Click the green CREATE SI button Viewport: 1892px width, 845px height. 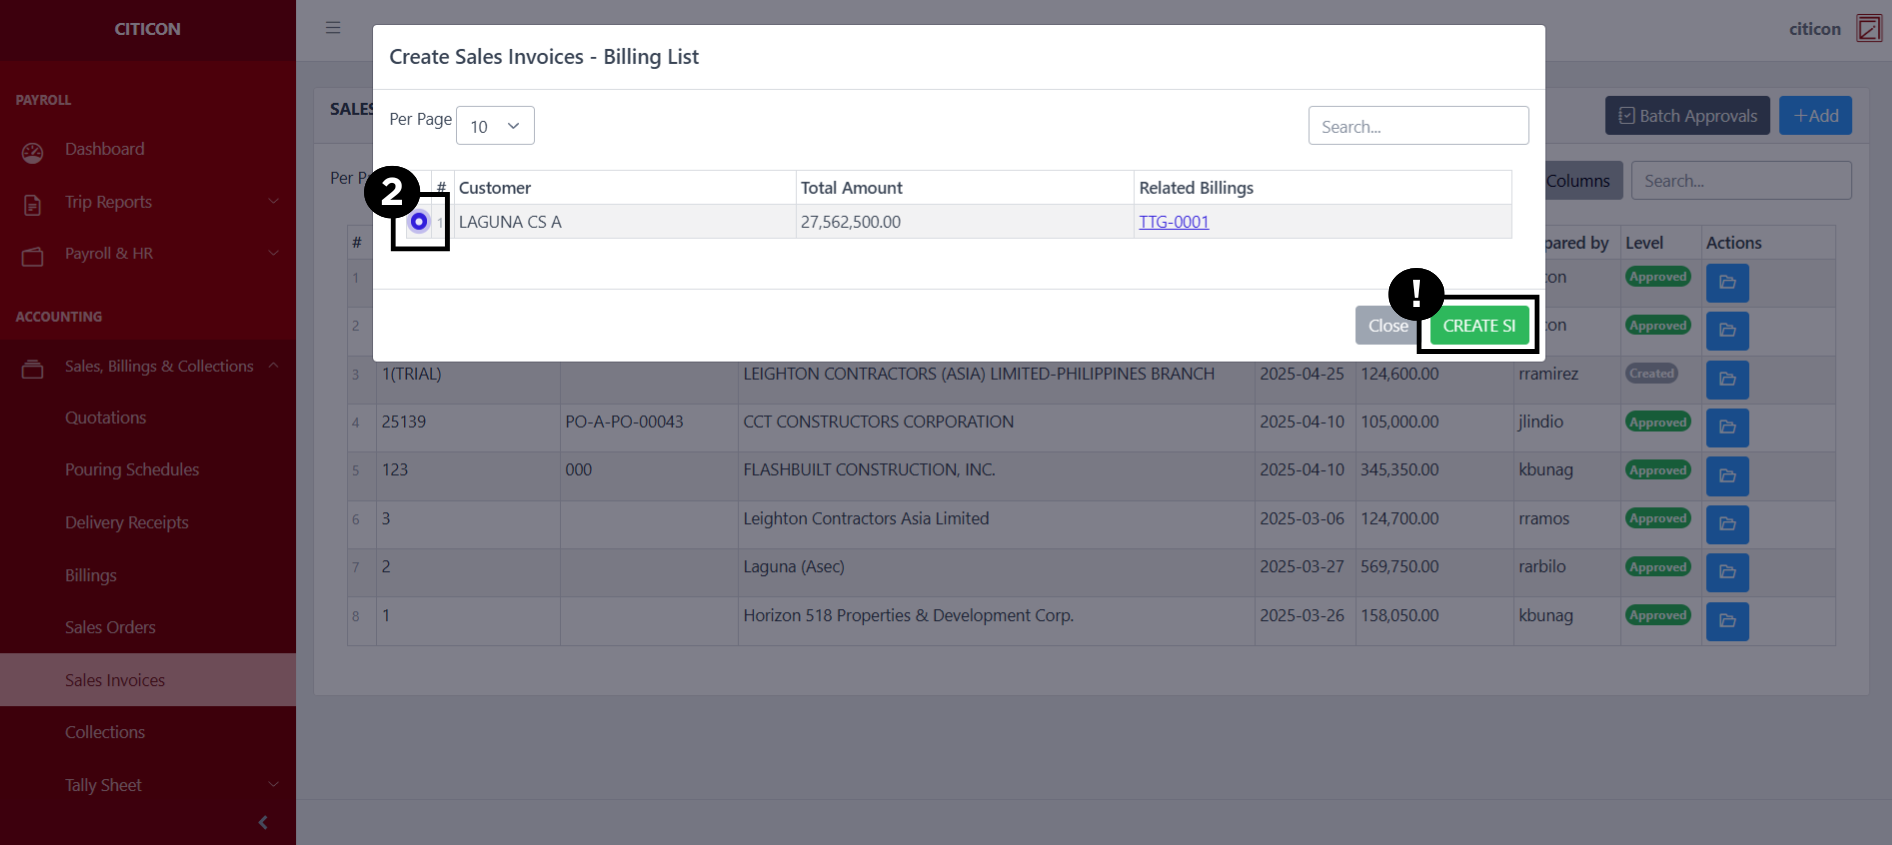click(x=1479, y=326)
